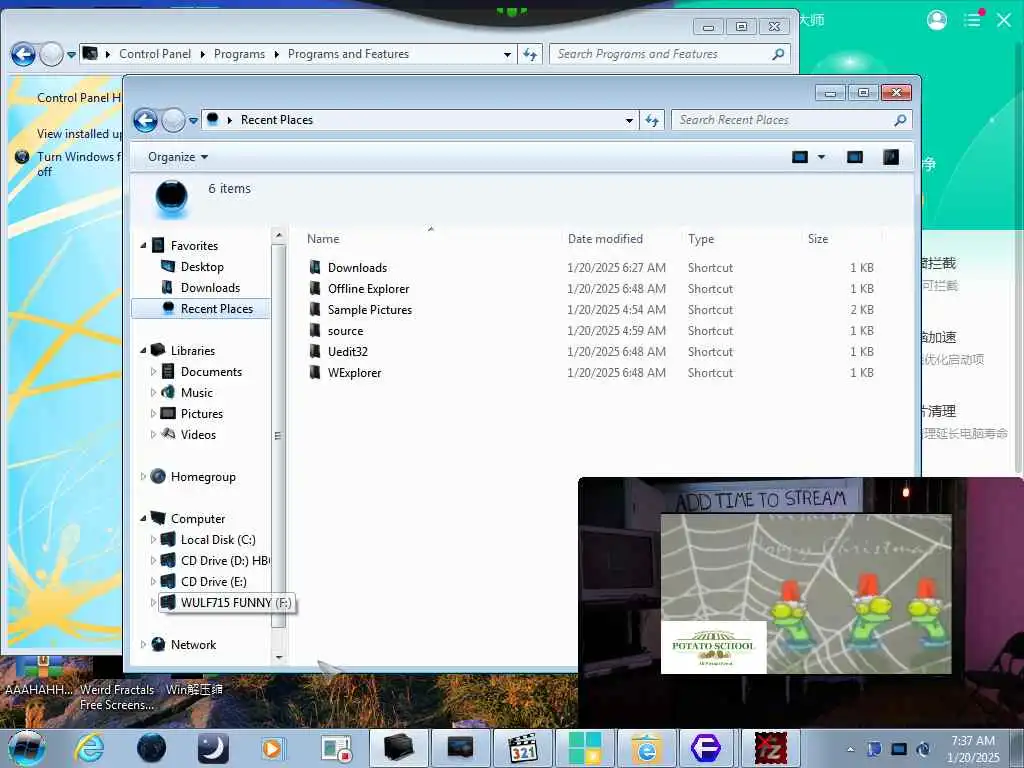Image resolution: width=1024 pixels, height=768 pixels.
Task: Toggle the preview pane icon
Action: [x=854, y=157]
